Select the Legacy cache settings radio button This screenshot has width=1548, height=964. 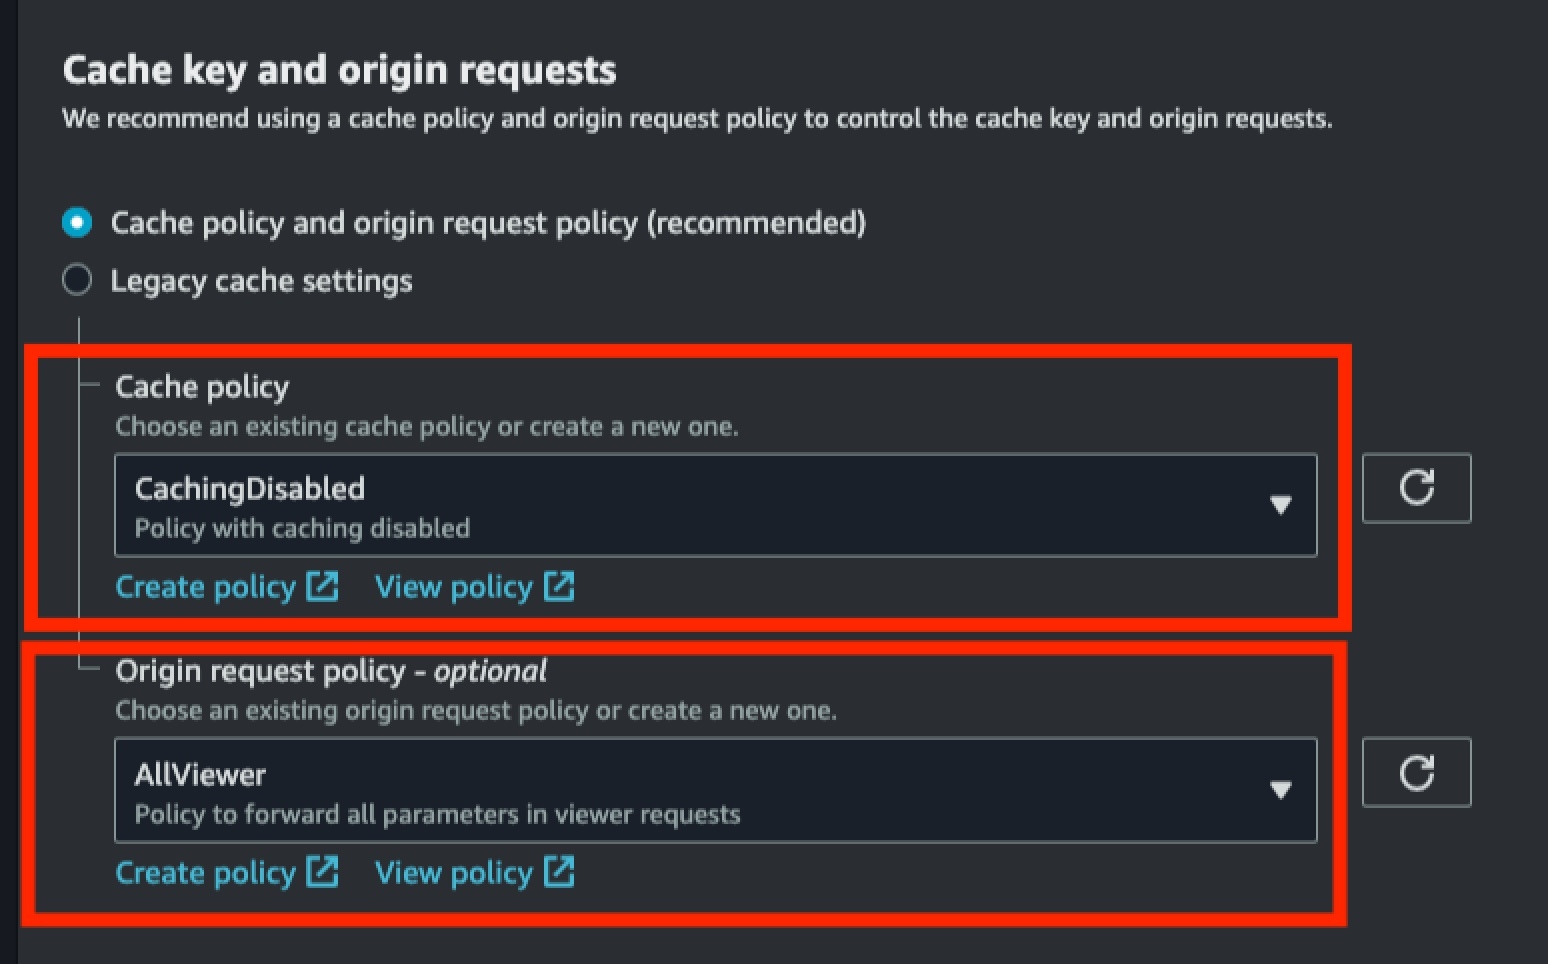click(77, 280)
